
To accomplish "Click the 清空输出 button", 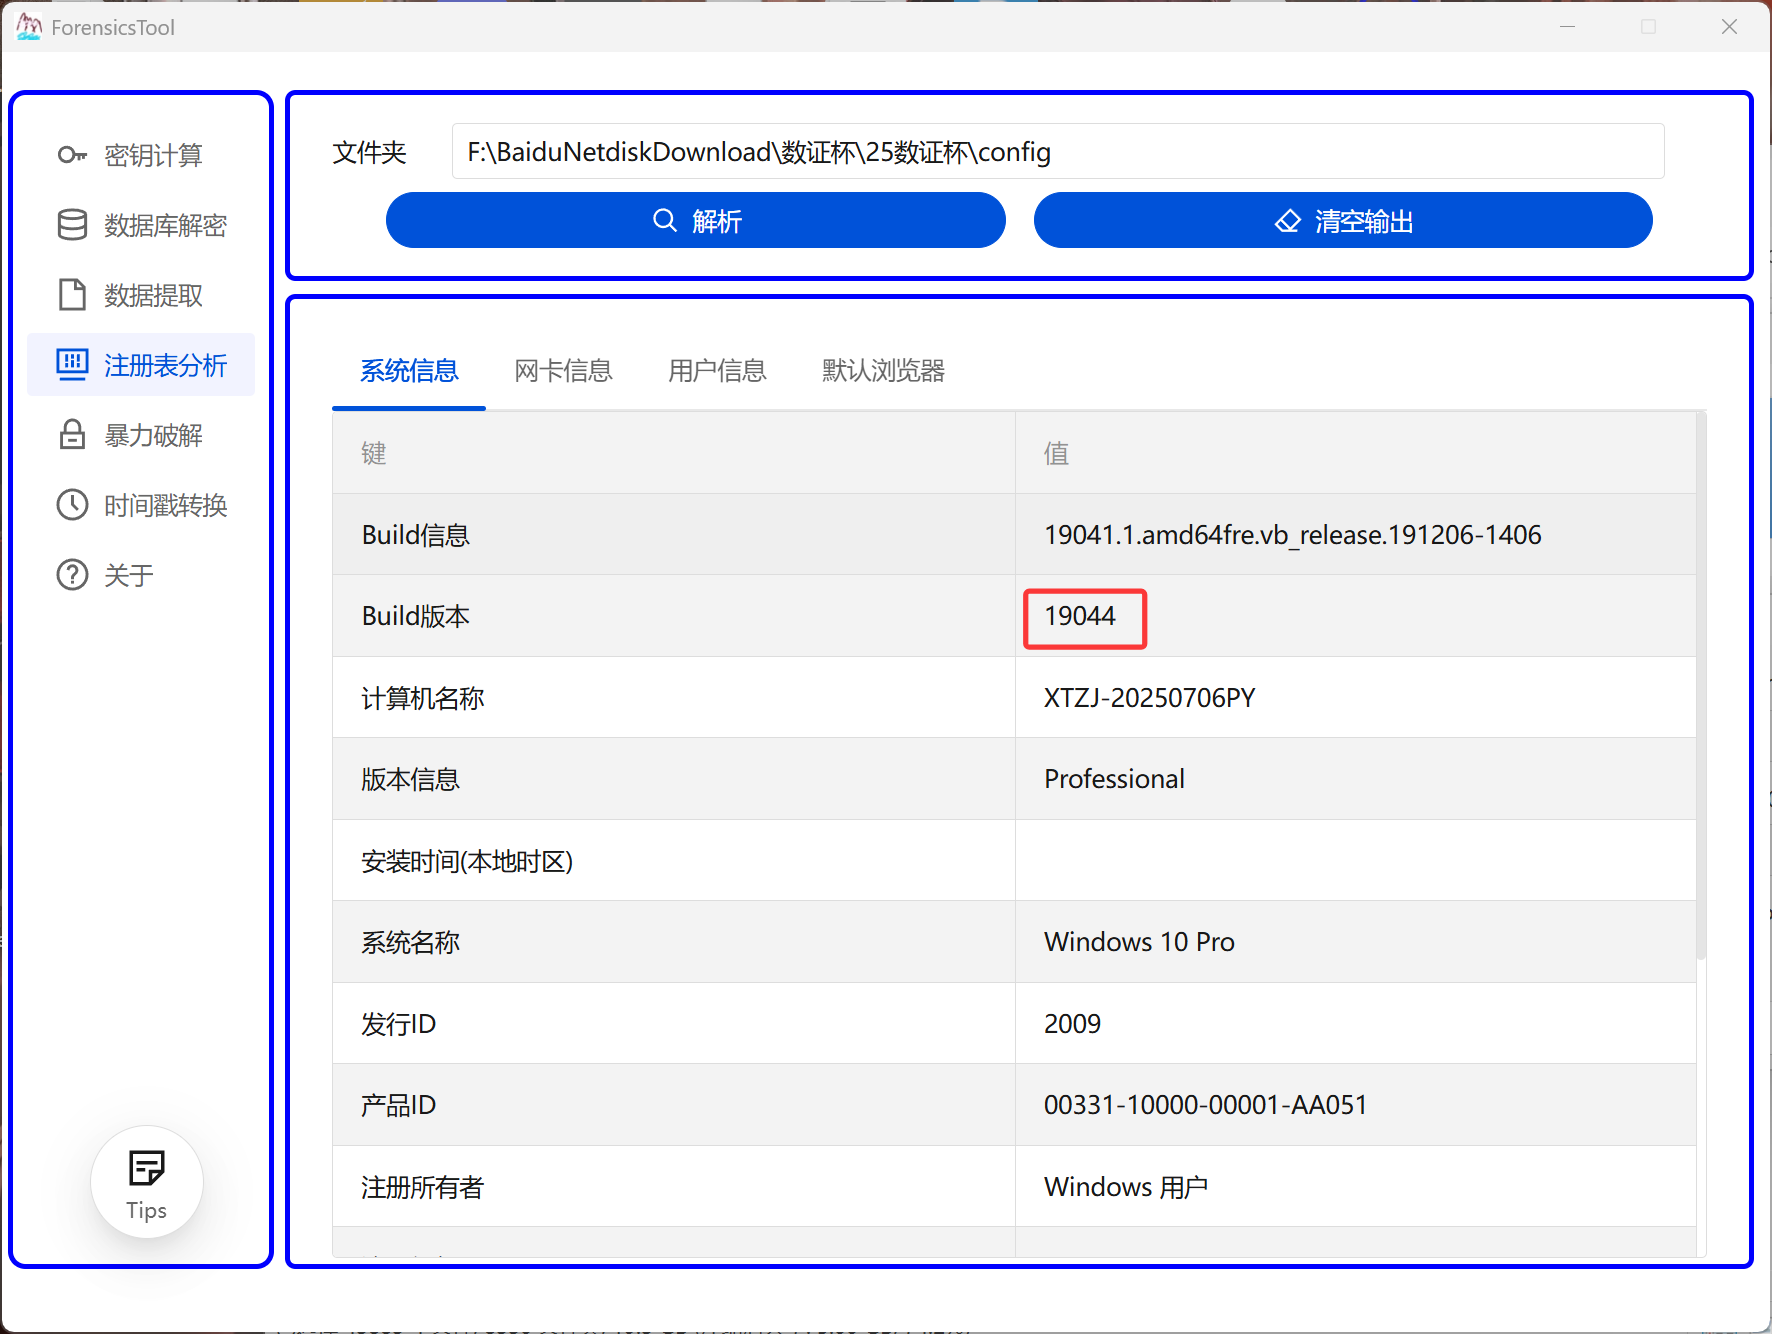I will pos(1343,220).
